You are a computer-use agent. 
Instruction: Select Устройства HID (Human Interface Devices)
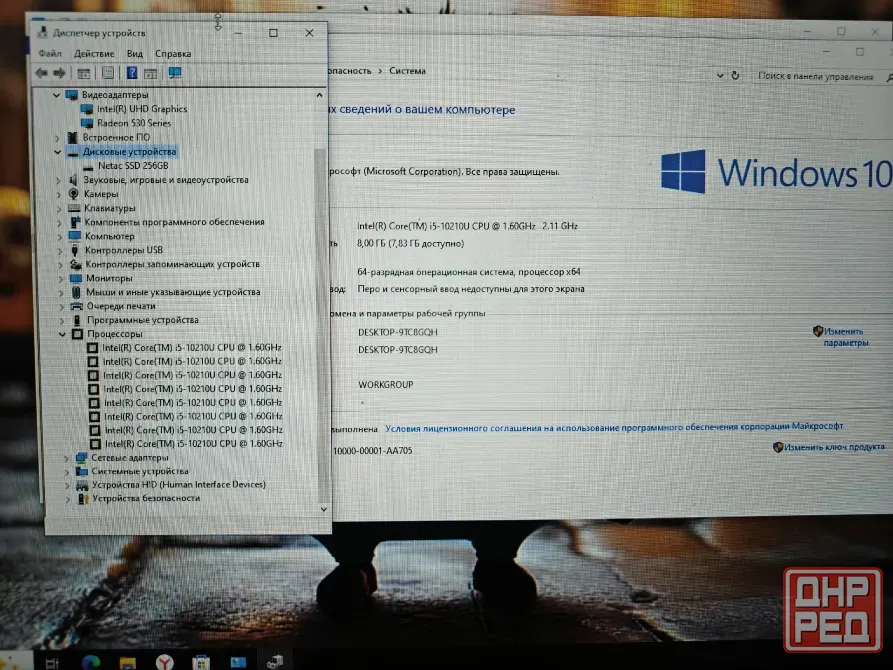tap(179, 485)
